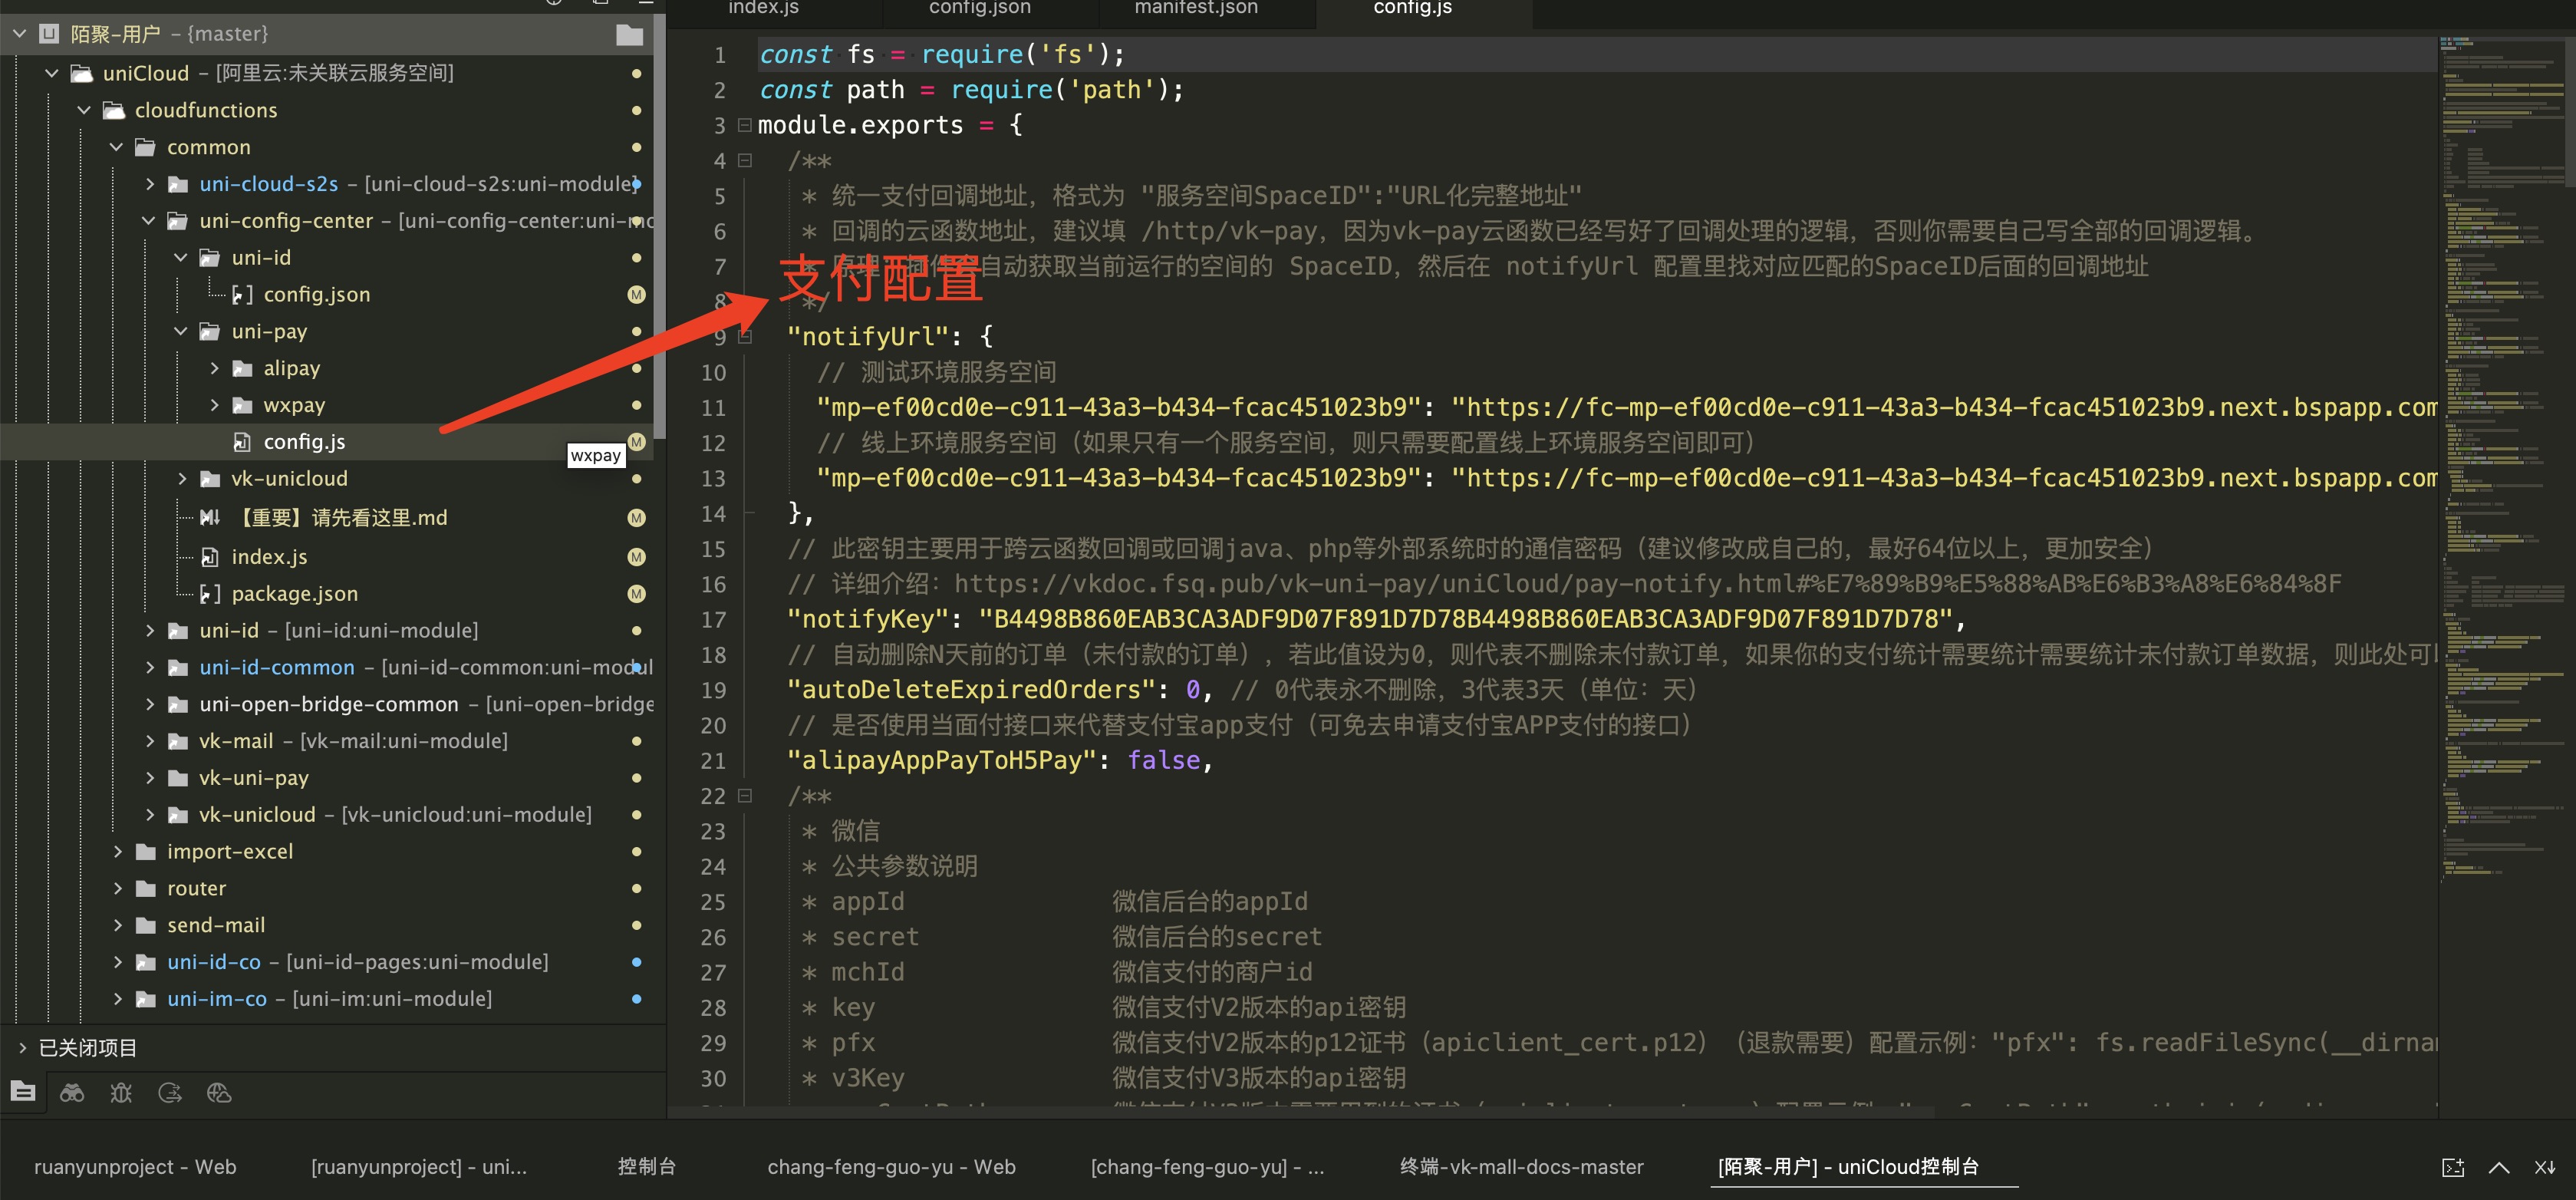This screenshot has width=2576, height=1200.
Task: Switch to ruanyunproject - Web console tab
Action: (135, 1166)
